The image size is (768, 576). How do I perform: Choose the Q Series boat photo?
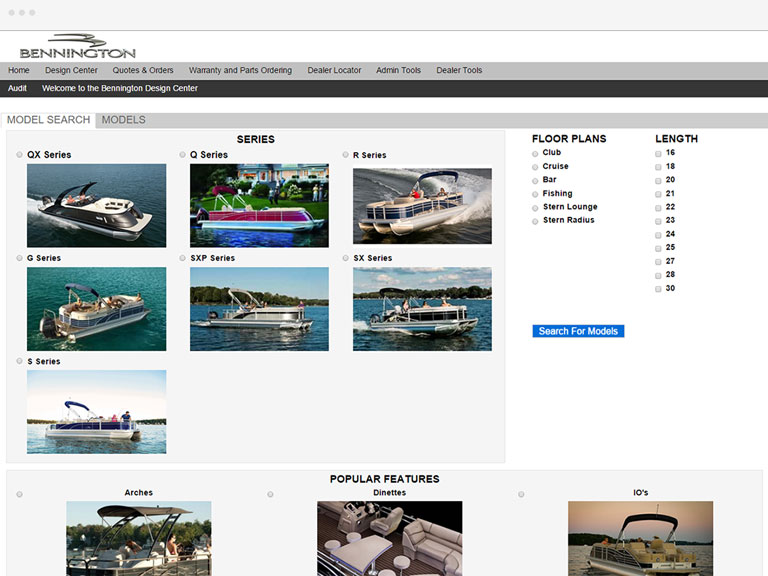259,205
